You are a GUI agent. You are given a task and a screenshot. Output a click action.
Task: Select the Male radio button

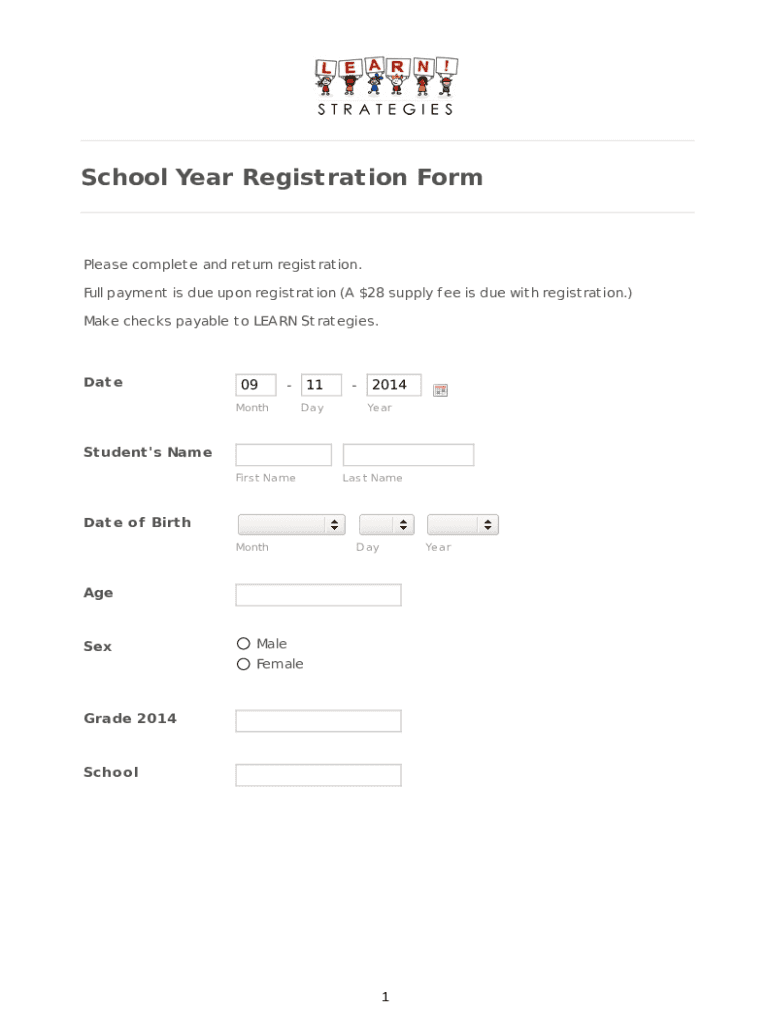(243, 644)
